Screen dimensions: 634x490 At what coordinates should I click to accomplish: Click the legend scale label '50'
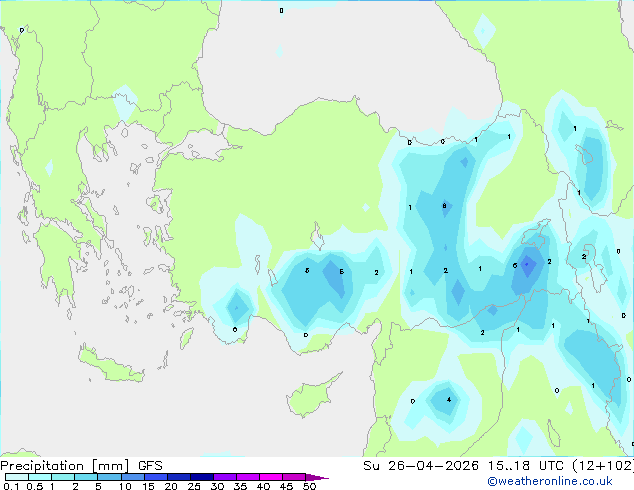click(x=309, y=486)
